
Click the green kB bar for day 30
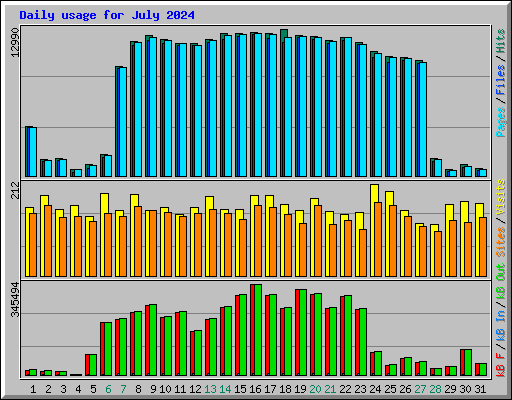(x=468, y=363)
